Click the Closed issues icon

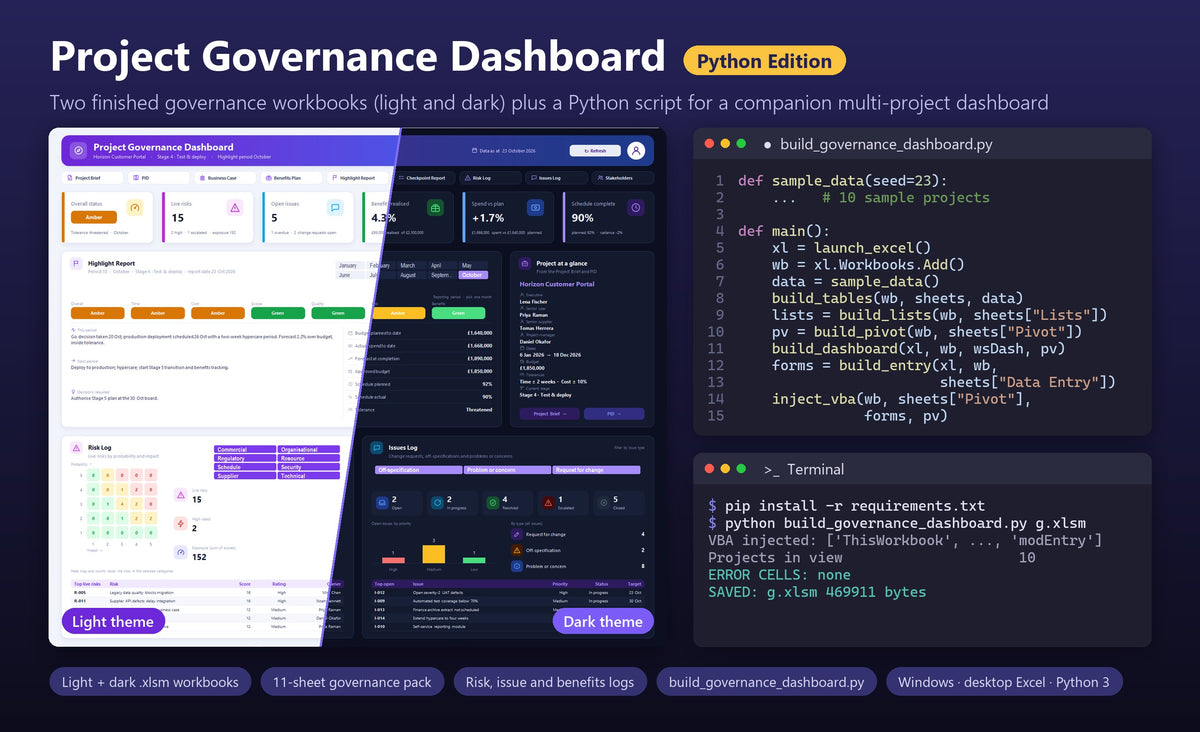click(603, 503)
